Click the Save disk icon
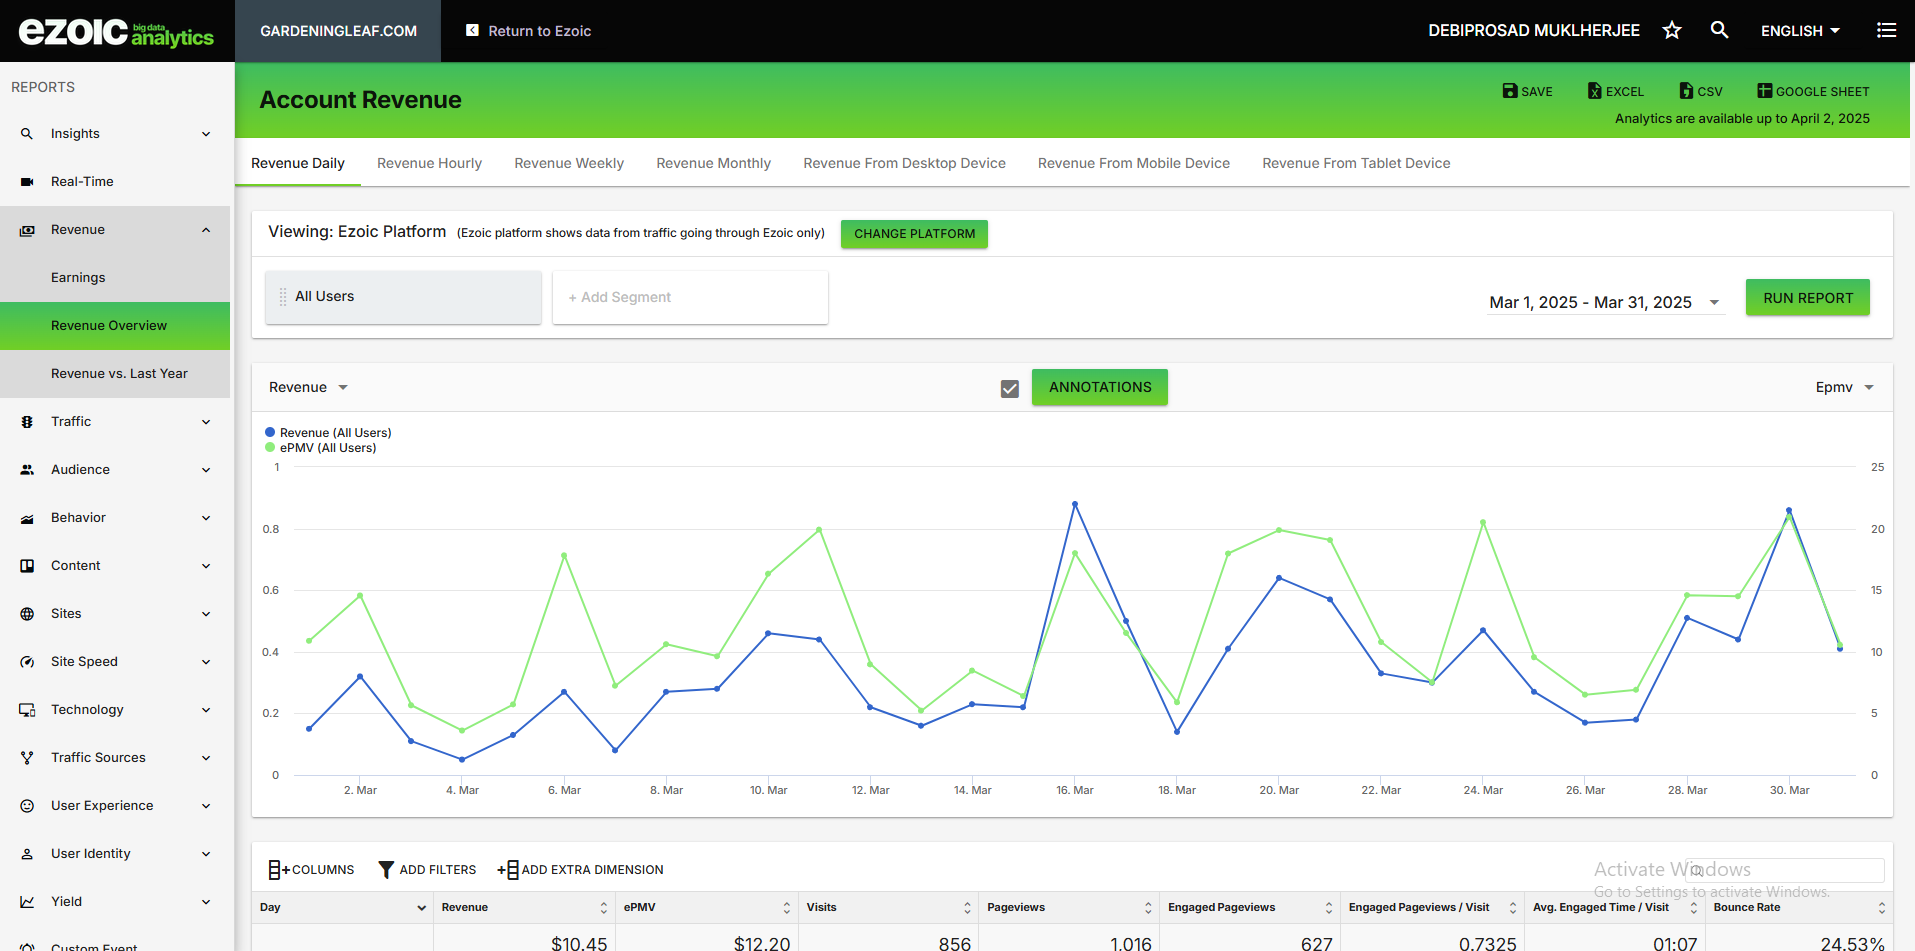The image size is (1915, 951). pyautogui.click(x=1510, y=91)
